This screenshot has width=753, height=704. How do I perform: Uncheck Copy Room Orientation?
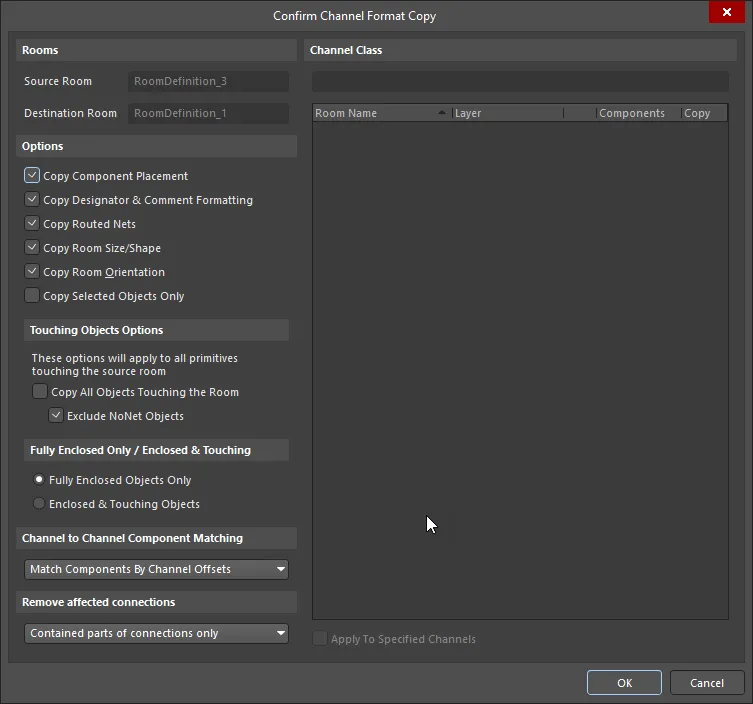tap(32, 271)
